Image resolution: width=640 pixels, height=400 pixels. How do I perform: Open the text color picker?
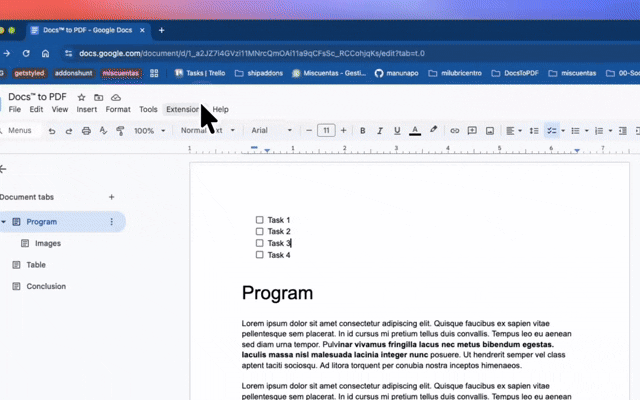pyautogui.click(x=415, y=131)
